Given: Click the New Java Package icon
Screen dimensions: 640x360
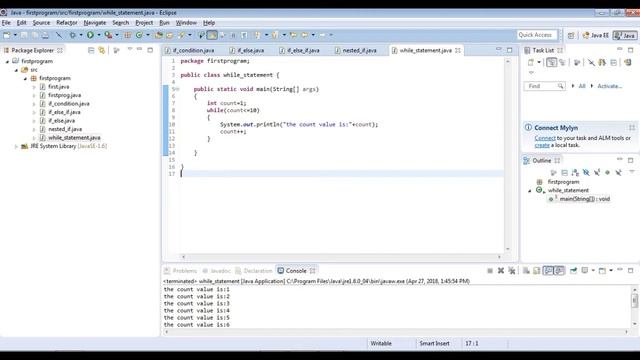Looking at the screenshot, I should click(x=128, y=35).
